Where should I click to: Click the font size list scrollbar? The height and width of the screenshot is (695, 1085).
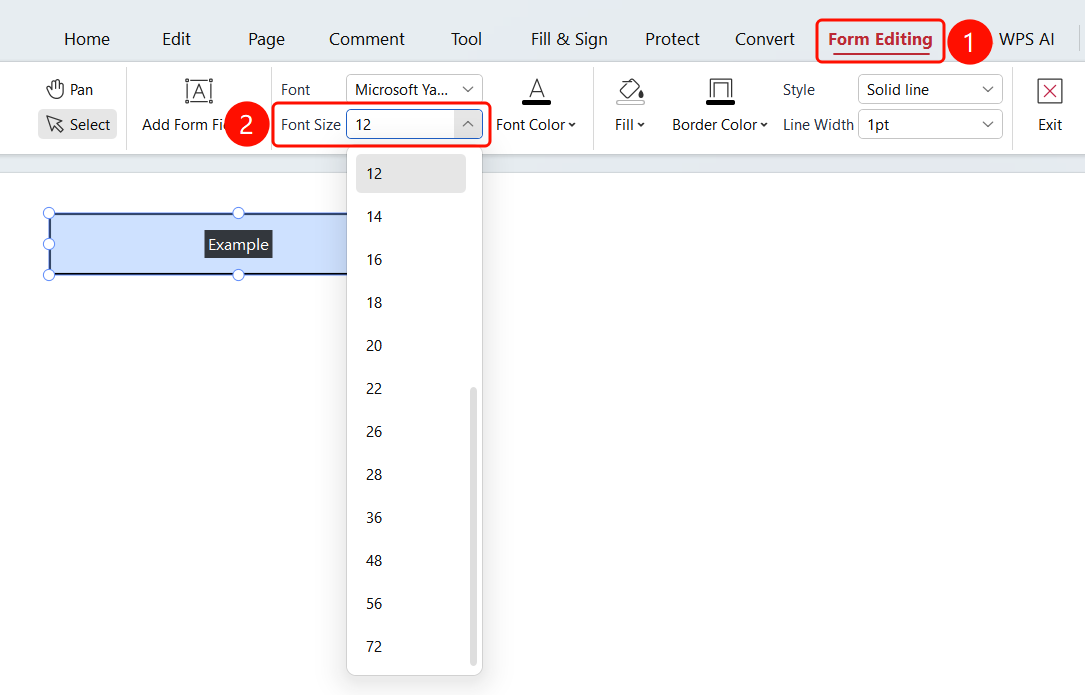click(x=473, y=526)
